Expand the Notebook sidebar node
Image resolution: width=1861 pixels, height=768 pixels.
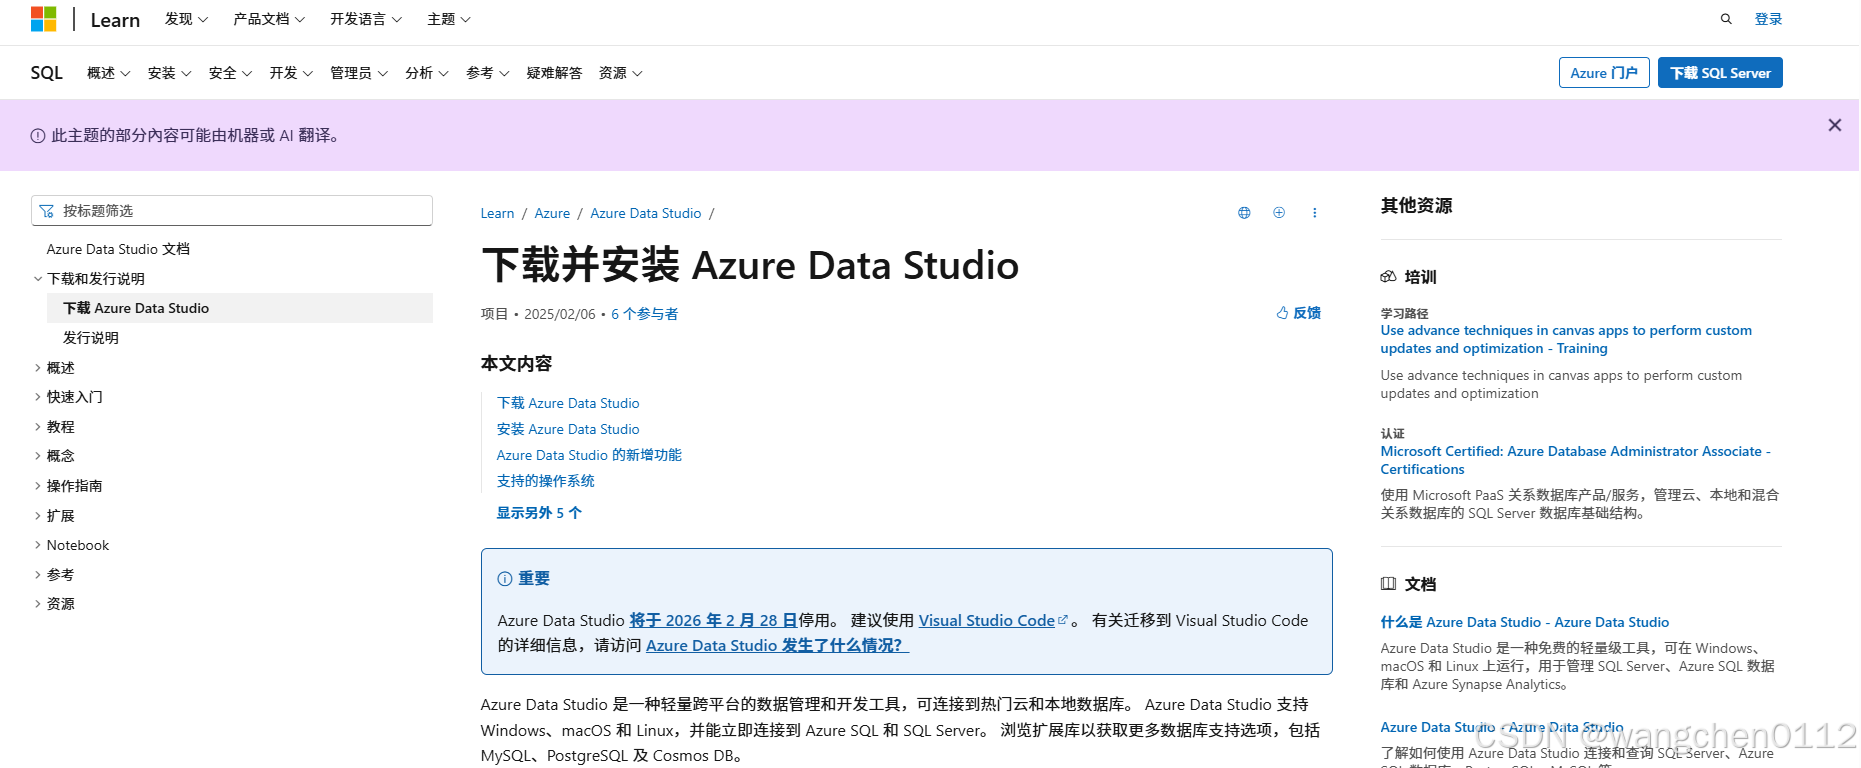(x=71, y=545)
